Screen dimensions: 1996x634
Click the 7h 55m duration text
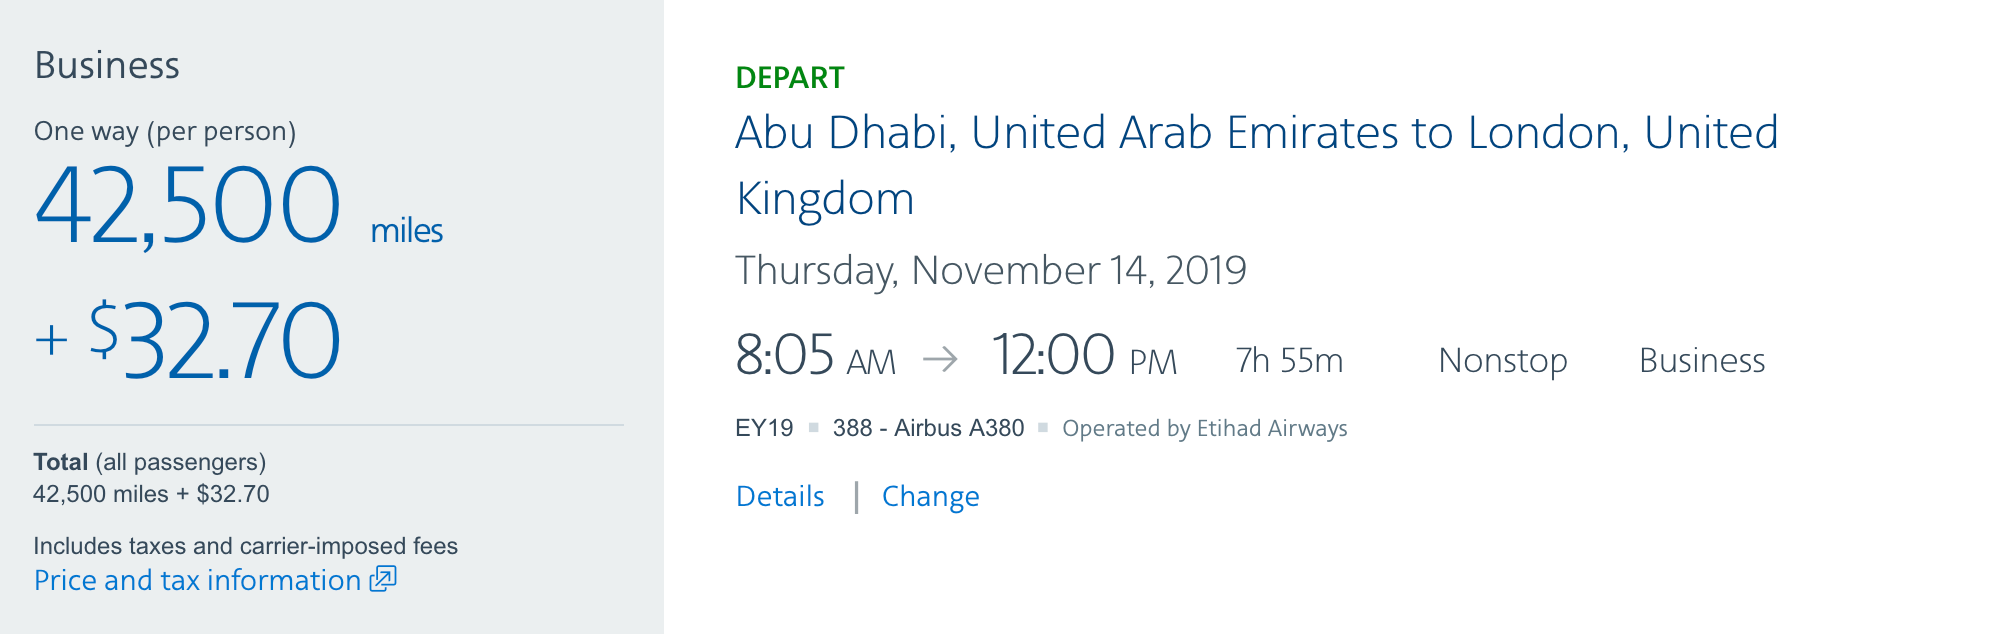click(x=1289, y=360)
